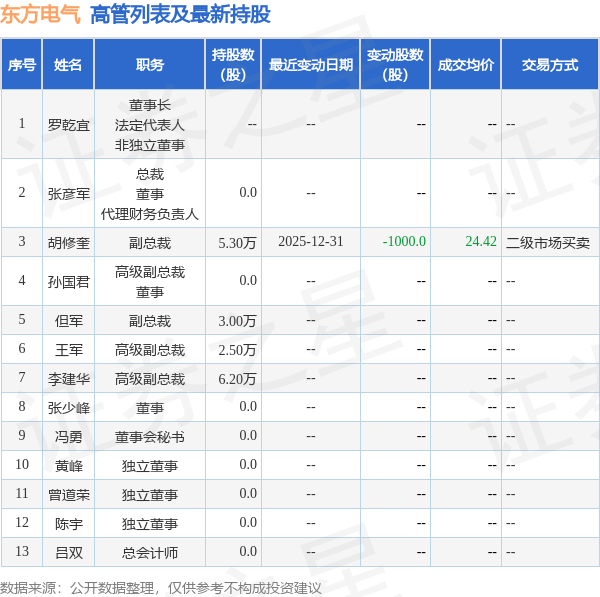Click the name 孙国君

68,282
